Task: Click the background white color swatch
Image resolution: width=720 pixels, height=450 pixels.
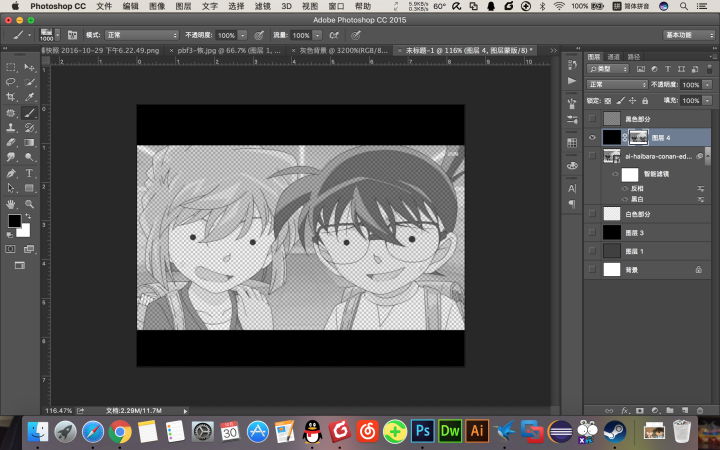Action: 24,232
